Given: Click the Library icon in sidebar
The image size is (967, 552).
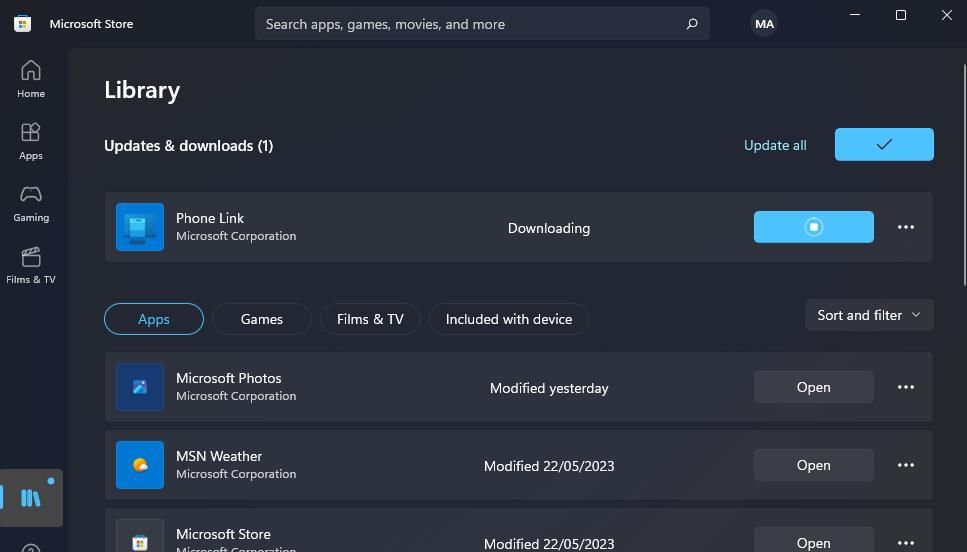Looking at the screenshot, I should (31, 497).
